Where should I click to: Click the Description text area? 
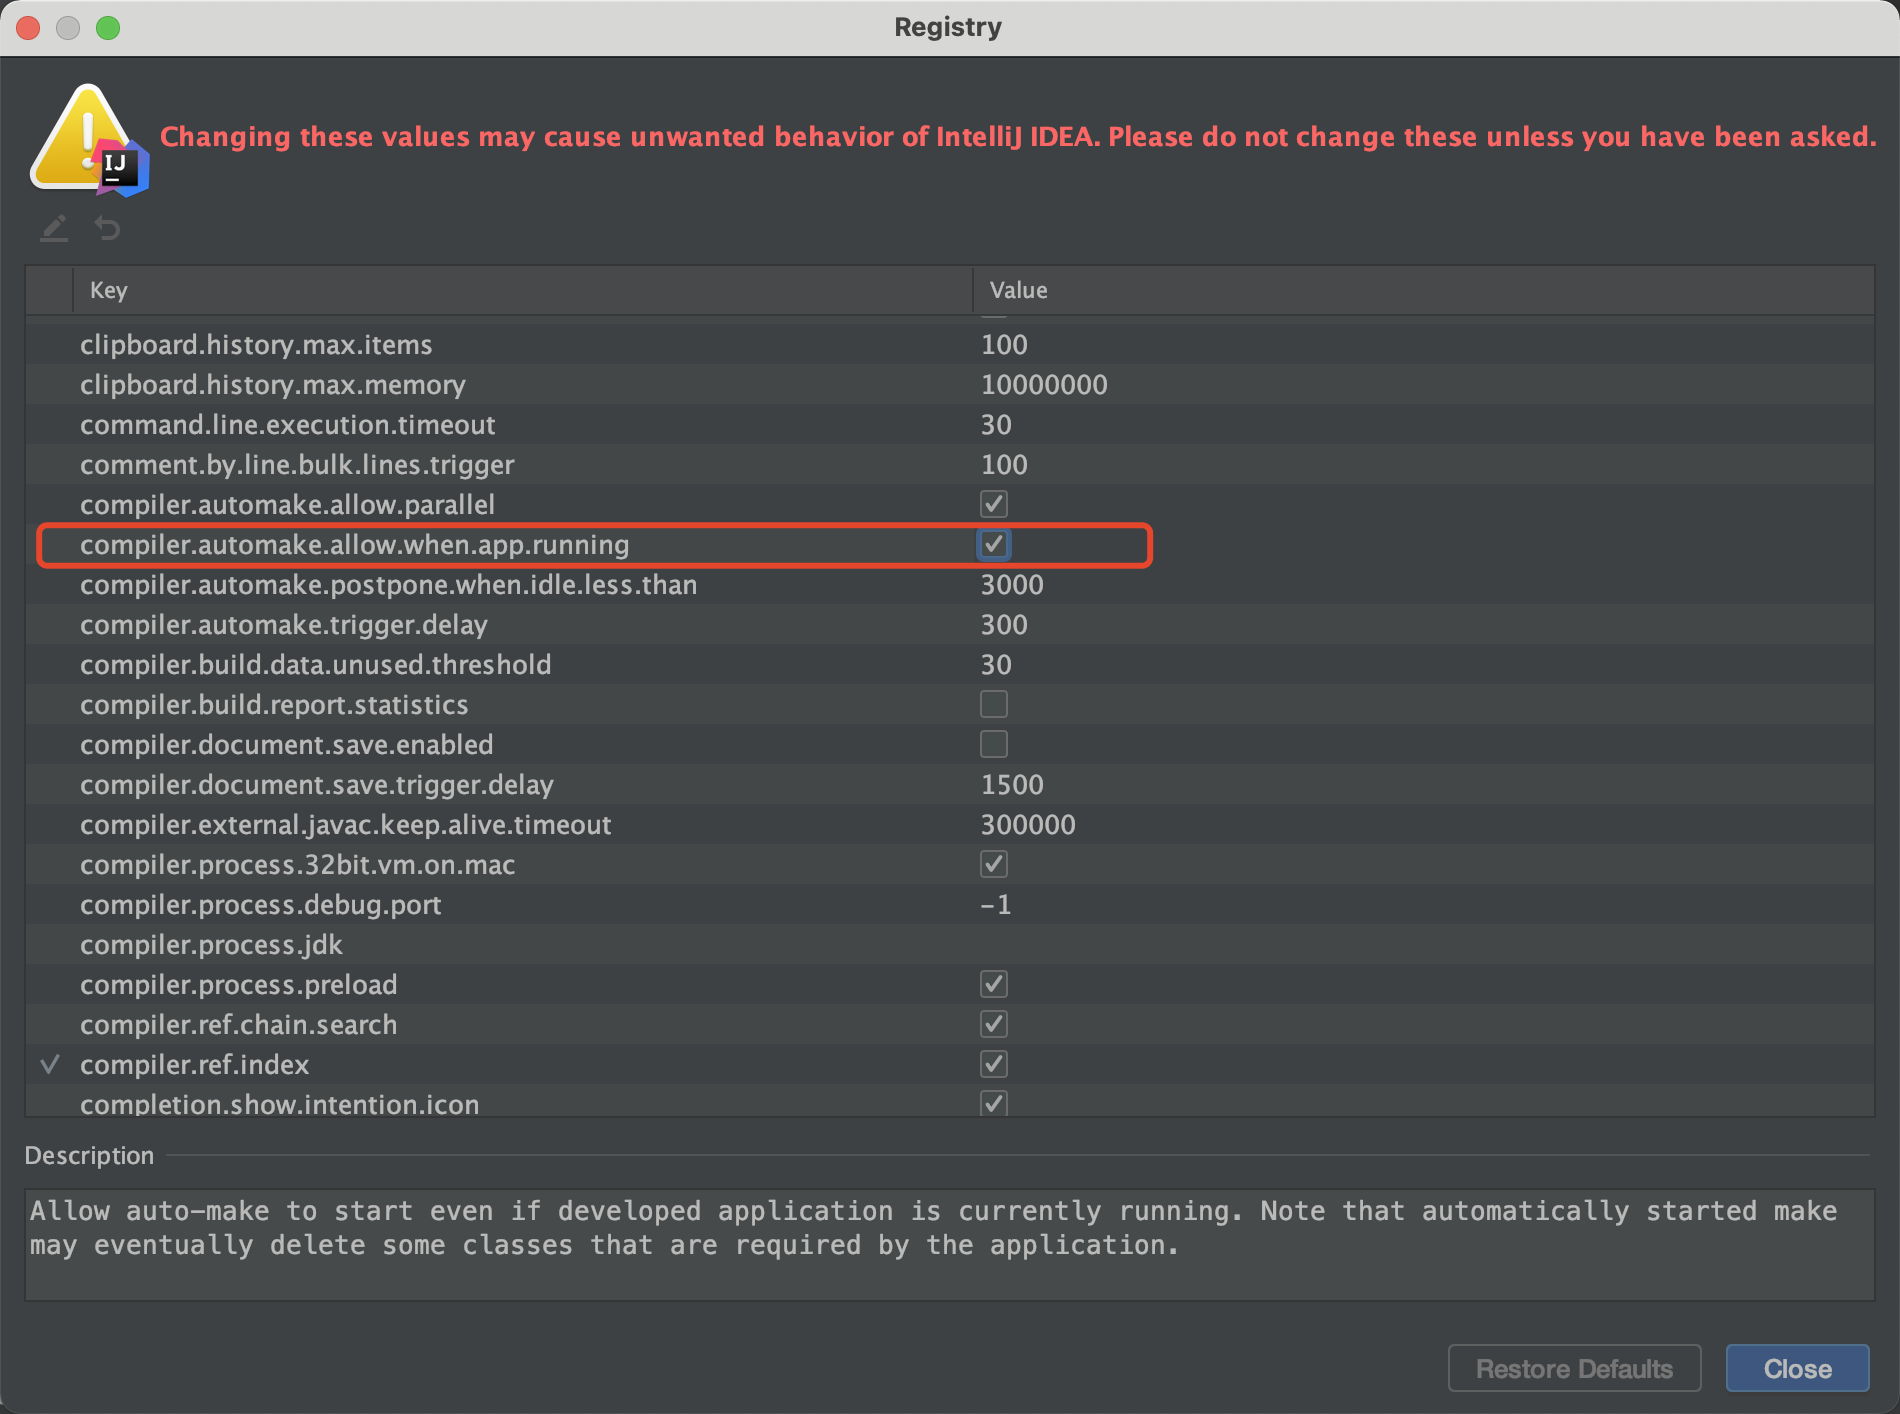(x=949, y=1244)
